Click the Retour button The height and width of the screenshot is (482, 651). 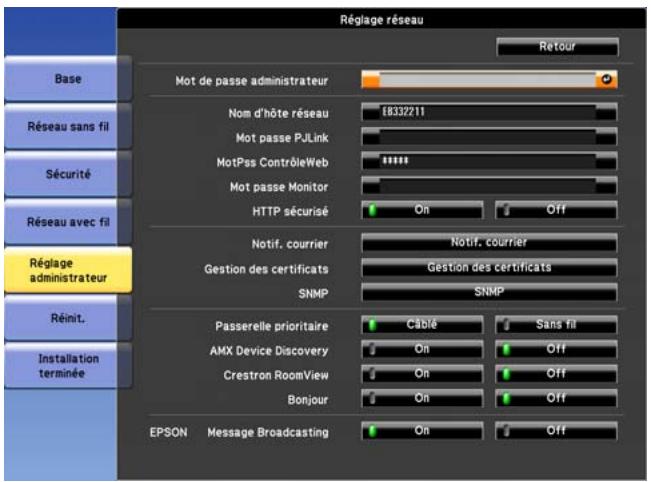pyautogui.click(x=556, y=46)
